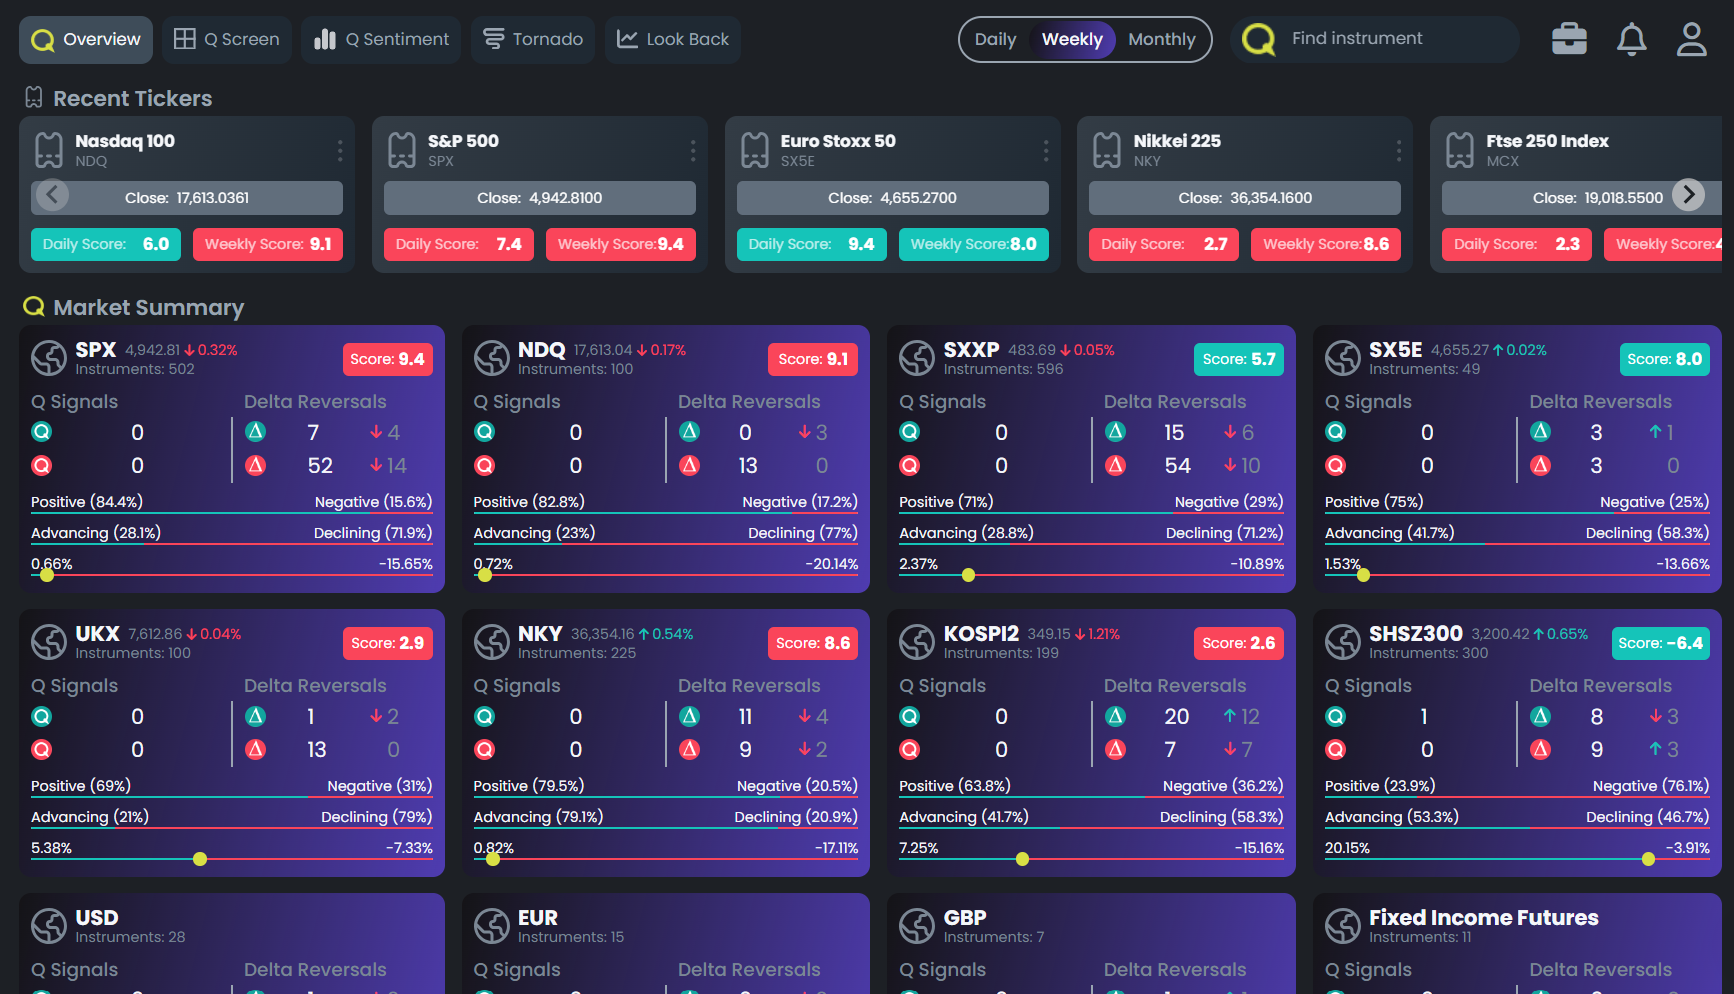1734x994 pixels.
Task: Open the Q Sentiment view
Action: 380,39
